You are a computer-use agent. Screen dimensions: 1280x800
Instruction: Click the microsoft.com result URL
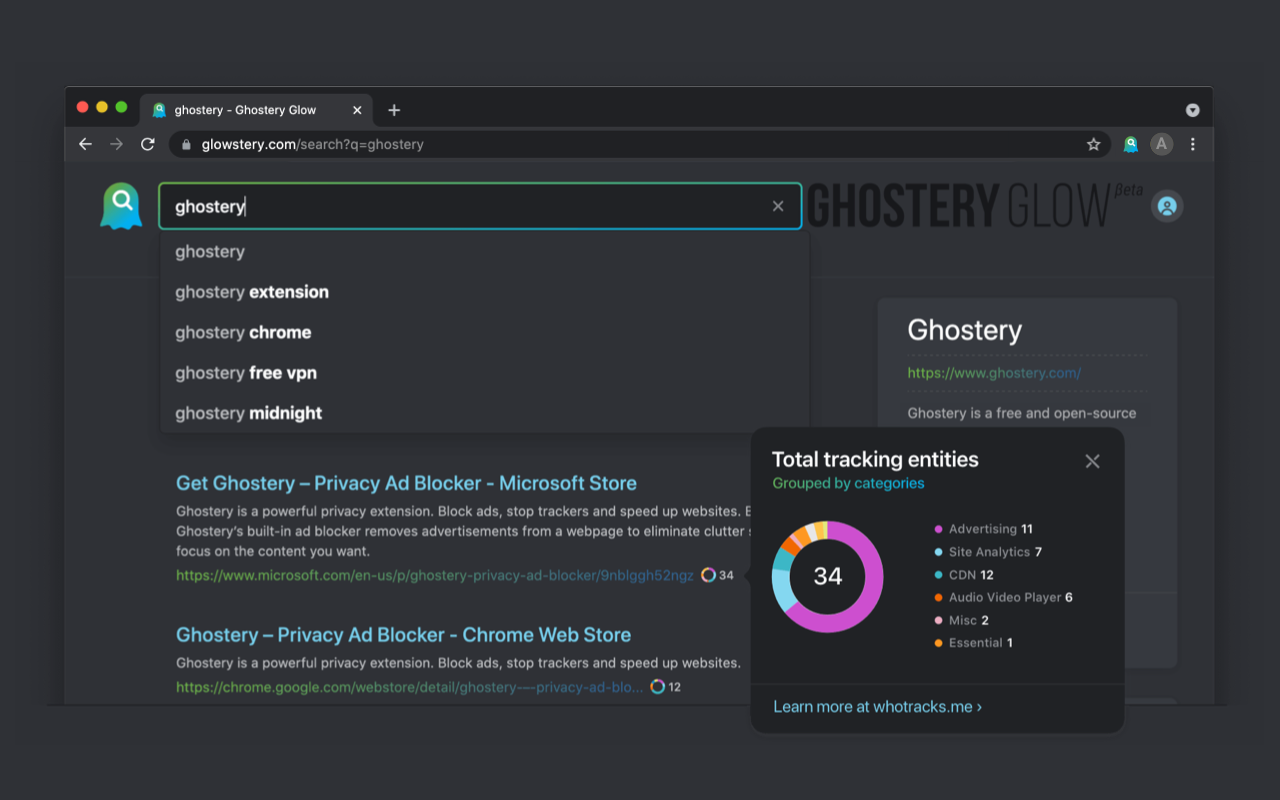[435, 575]
